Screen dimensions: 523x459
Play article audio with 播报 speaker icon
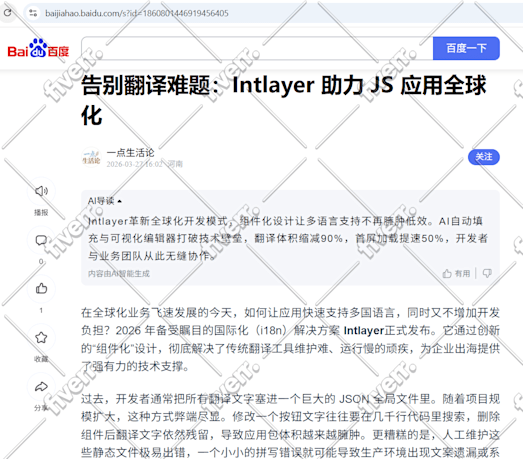point(41,191)
